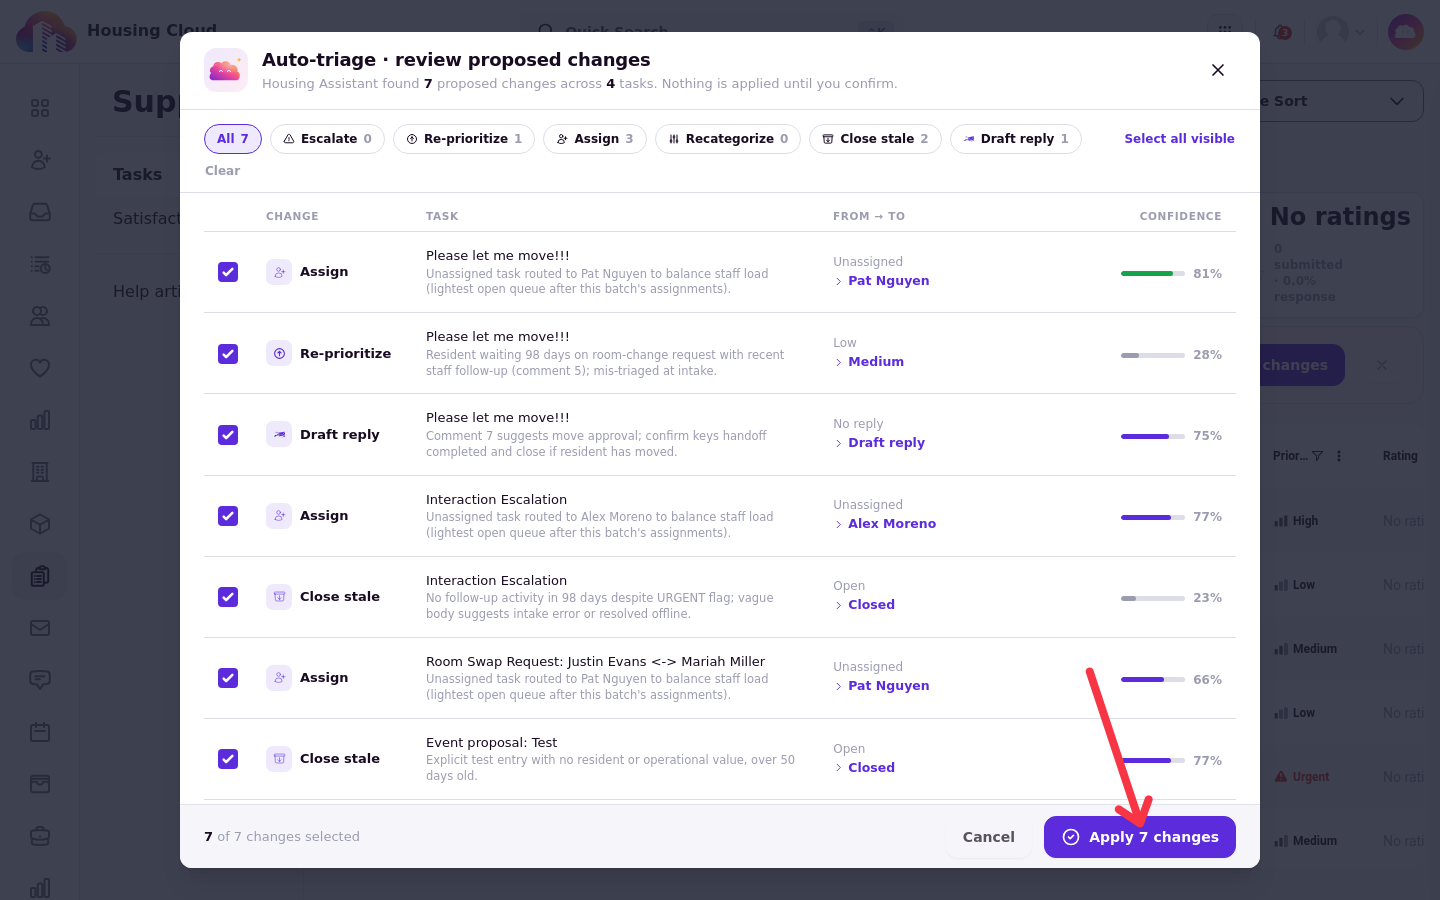
Task: Uncheck Assign to Alex Moreno checkbox
Action: pos(228,516)
